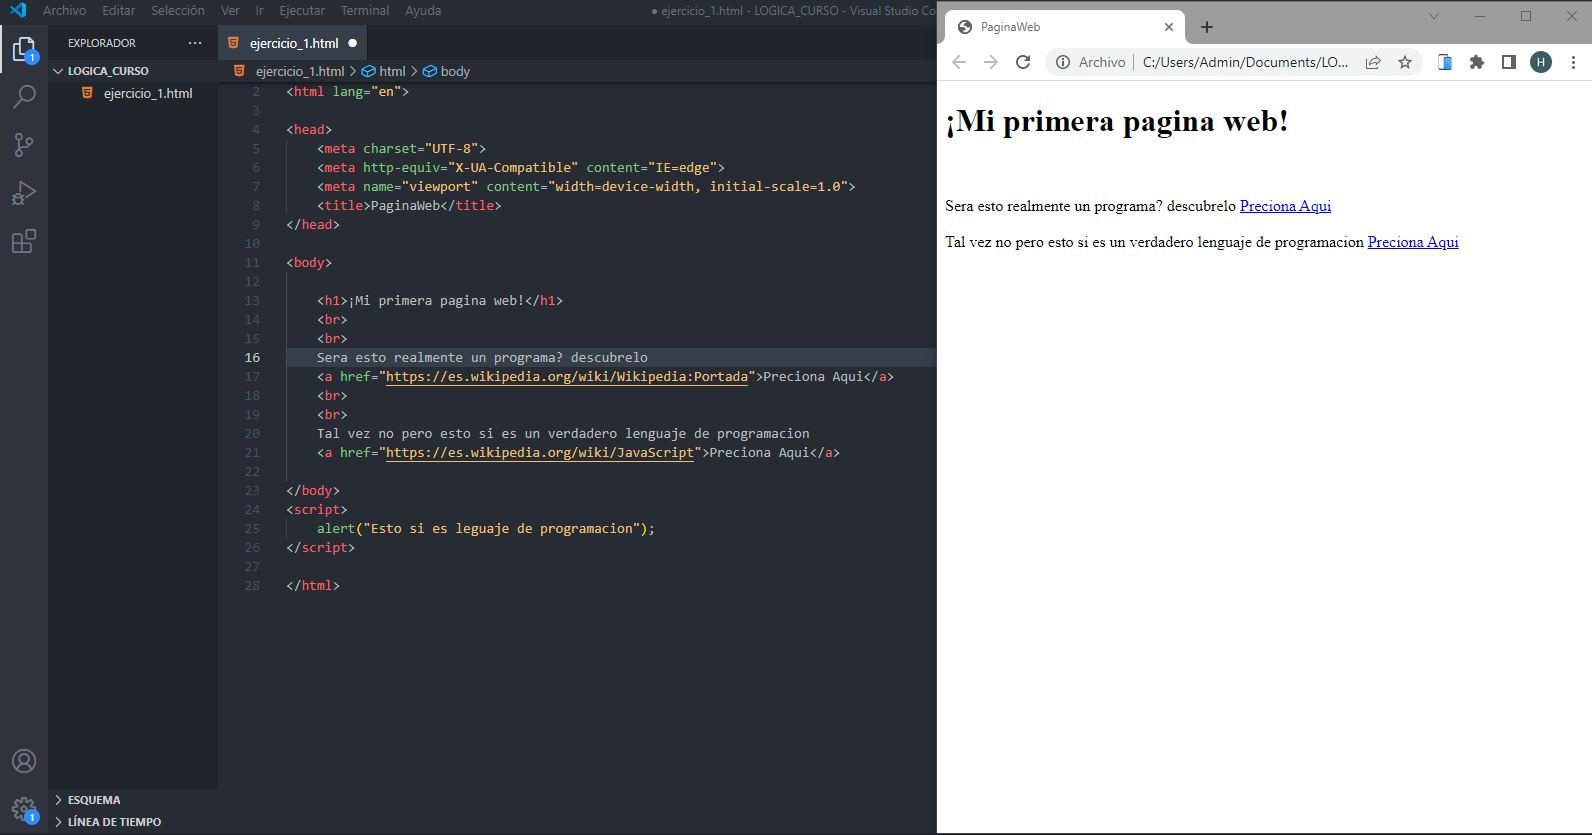Click the alert code line 25

(x=486, y=528)
